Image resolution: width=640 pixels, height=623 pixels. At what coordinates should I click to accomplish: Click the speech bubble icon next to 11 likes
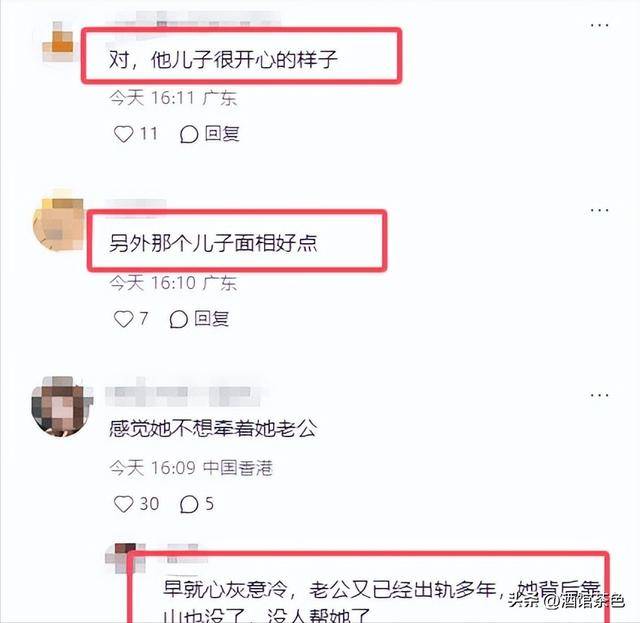tap(189, 134)
